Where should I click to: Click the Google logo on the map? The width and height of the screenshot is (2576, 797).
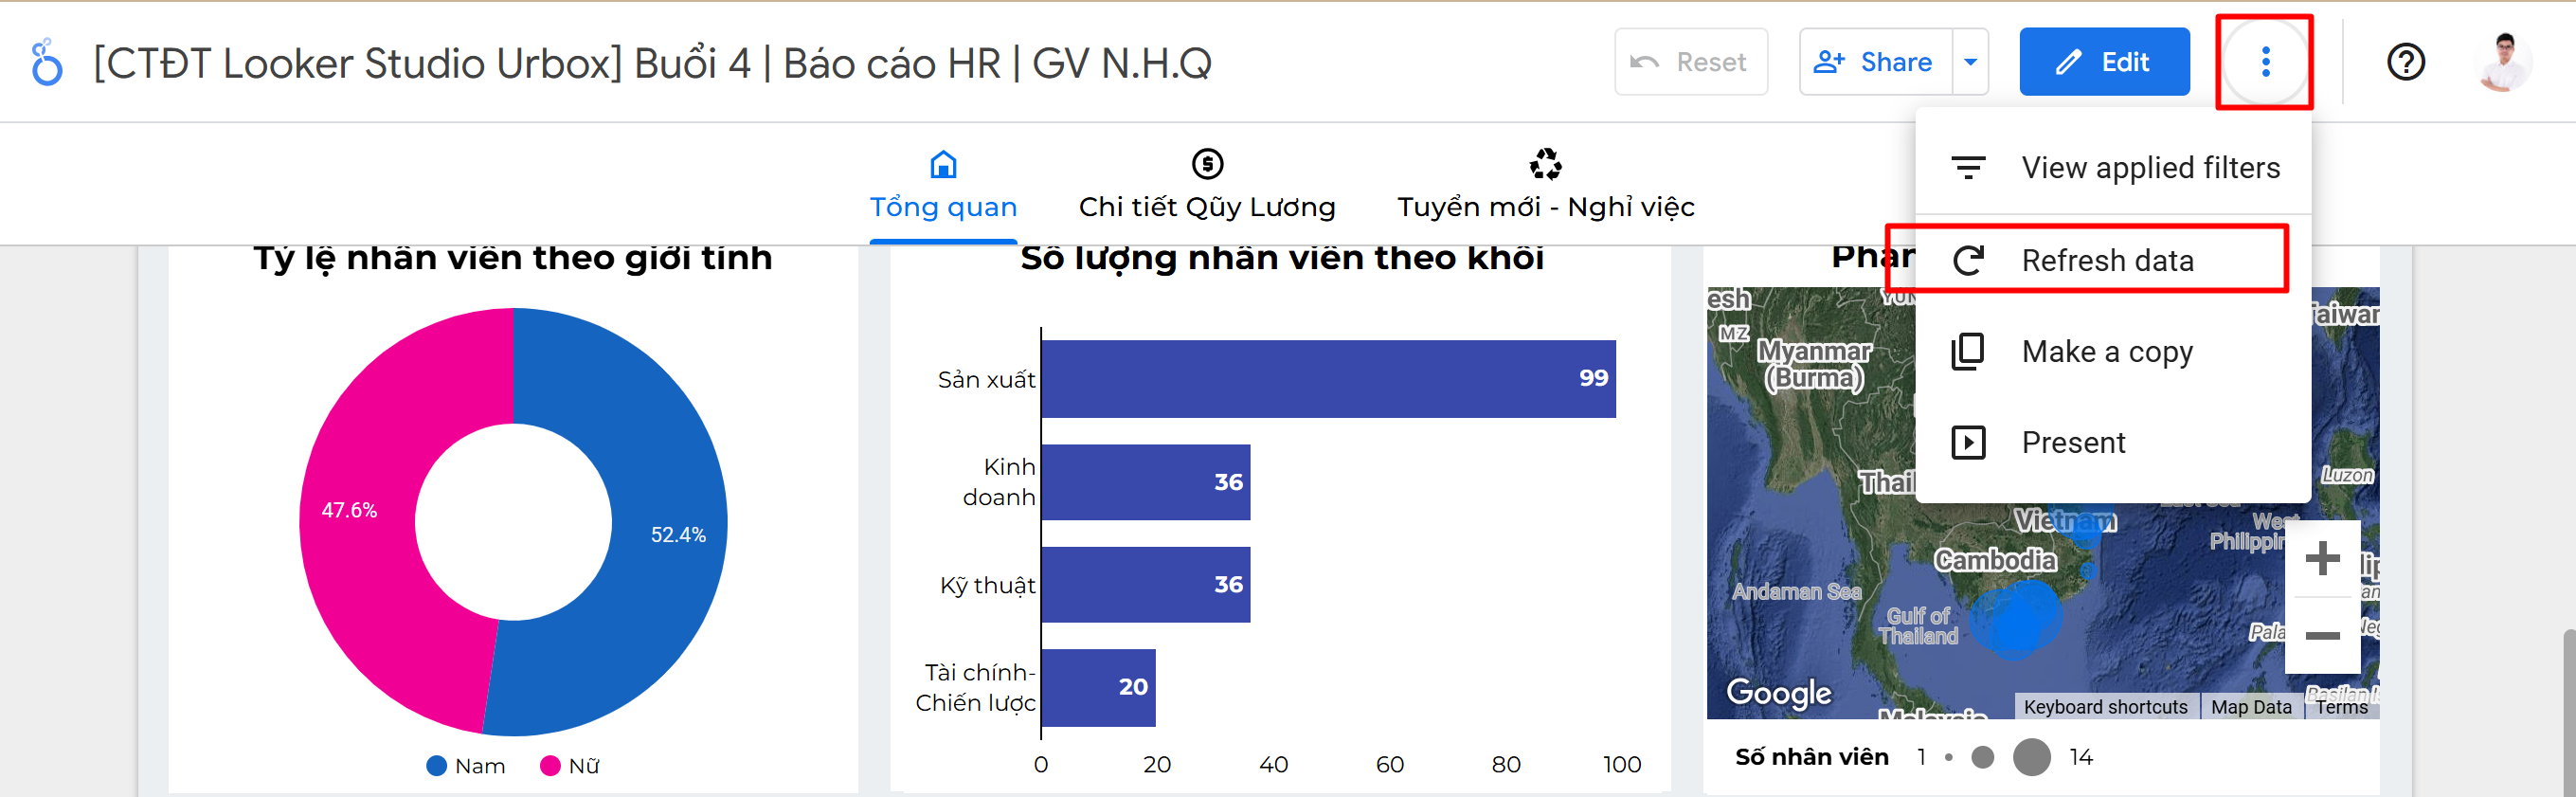coord(1779,692)
